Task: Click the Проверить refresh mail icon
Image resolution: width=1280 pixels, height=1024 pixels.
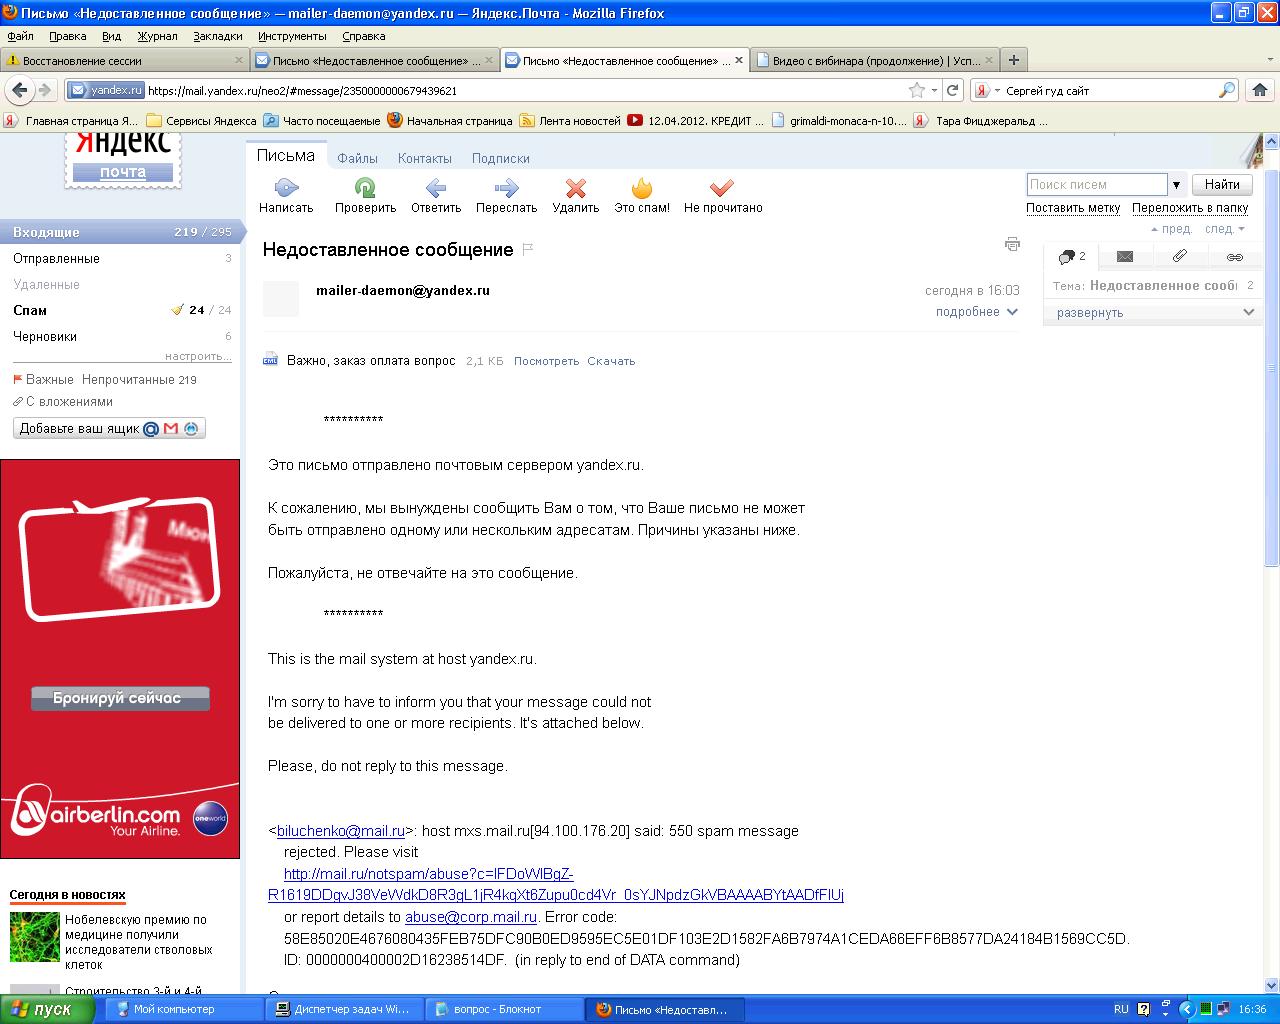Action: coord(365,187)
